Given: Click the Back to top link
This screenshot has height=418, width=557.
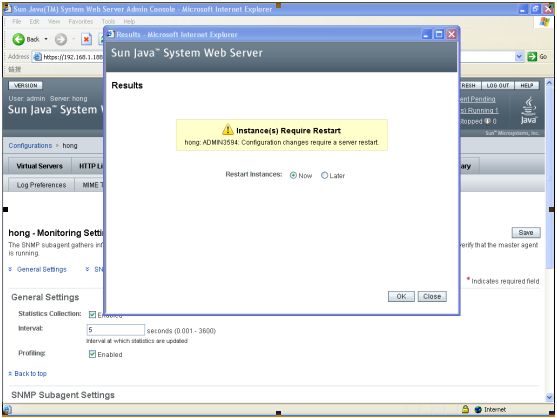Looking at the screenshot, I should tap(31, 374).
